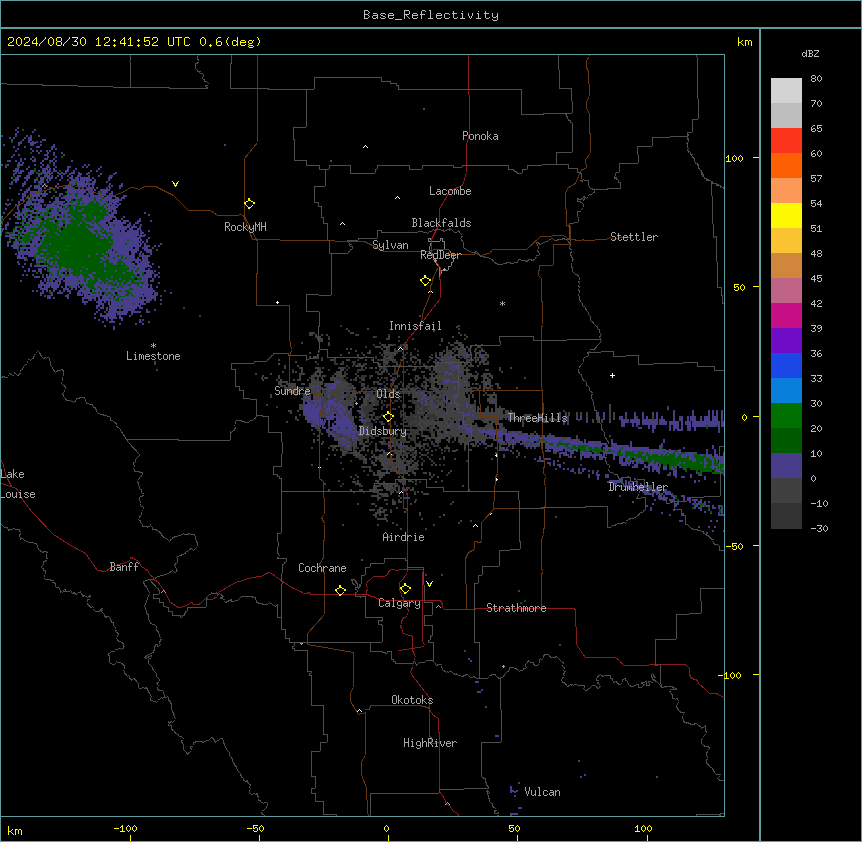Click the Limestone label
The width and height of the screenshot is (862, 842).
[x=153, y=356]
